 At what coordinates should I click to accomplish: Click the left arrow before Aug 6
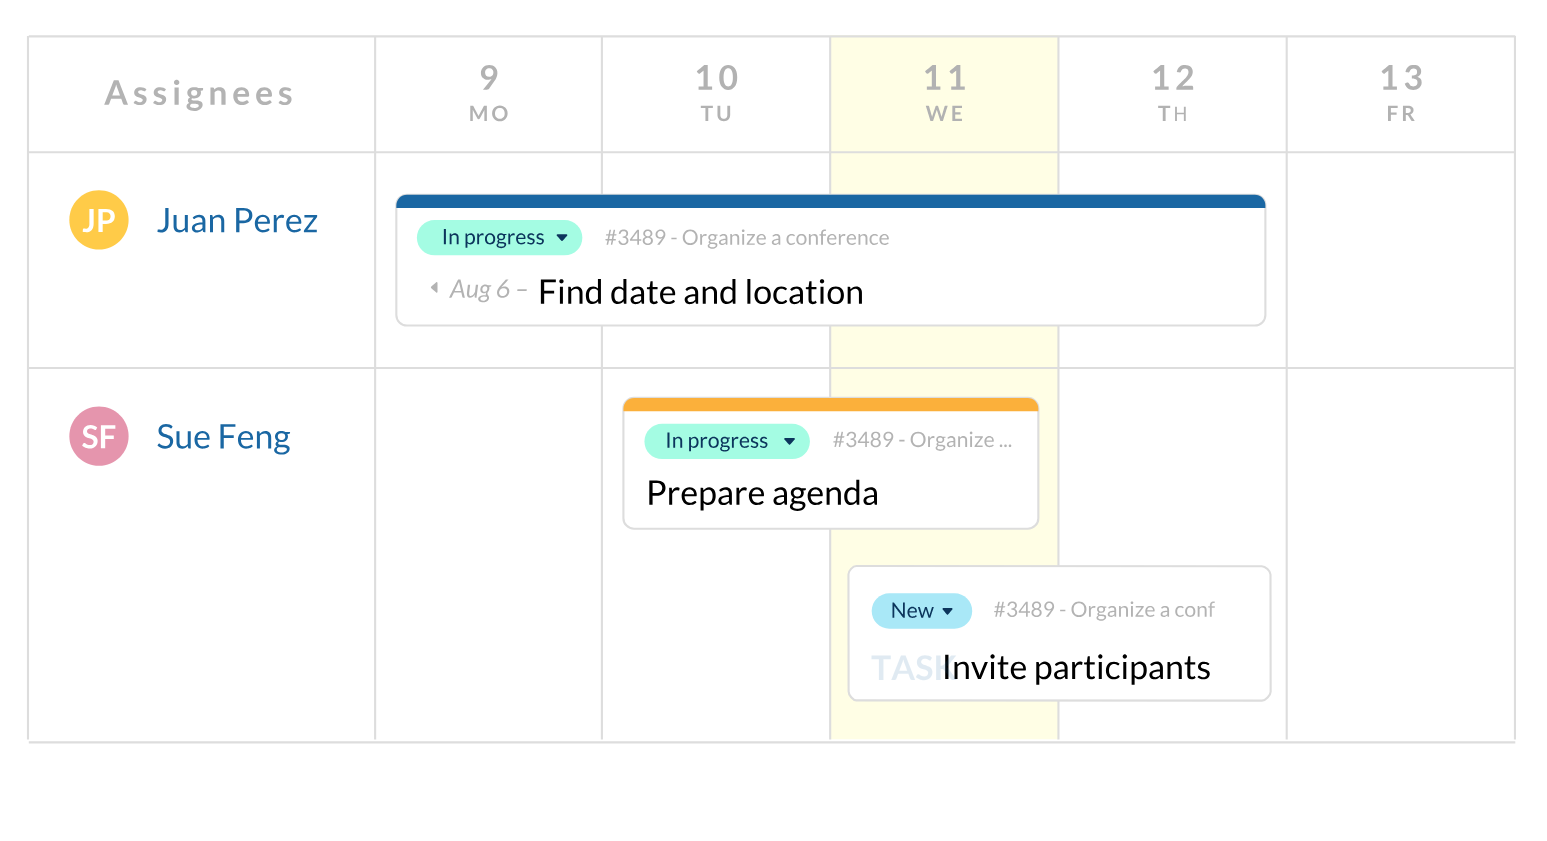tap(434, 288)
